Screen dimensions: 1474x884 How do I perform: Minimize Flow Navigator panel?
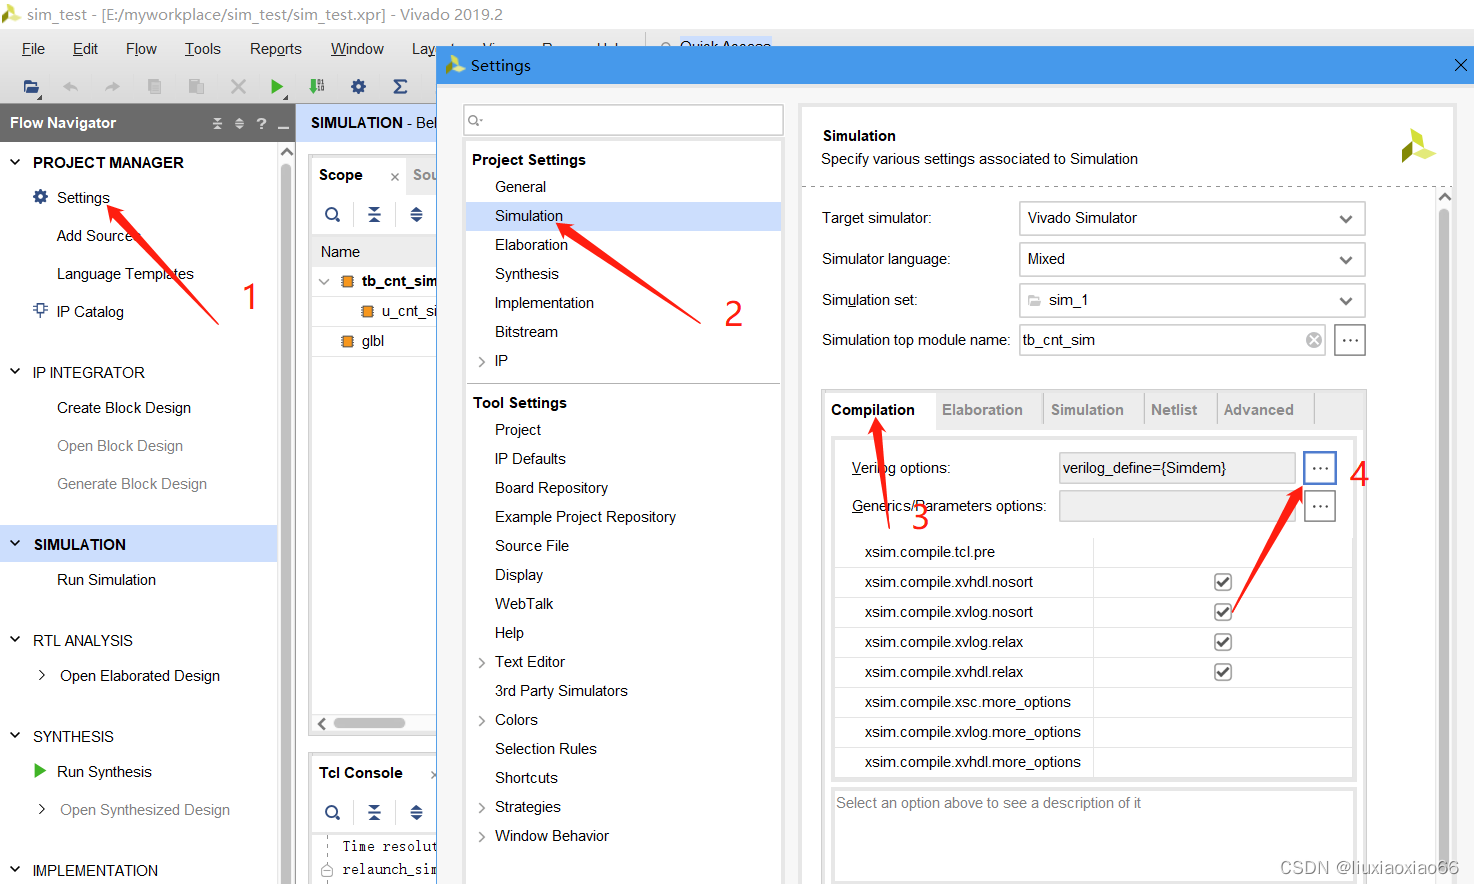[x=283, y=125]
